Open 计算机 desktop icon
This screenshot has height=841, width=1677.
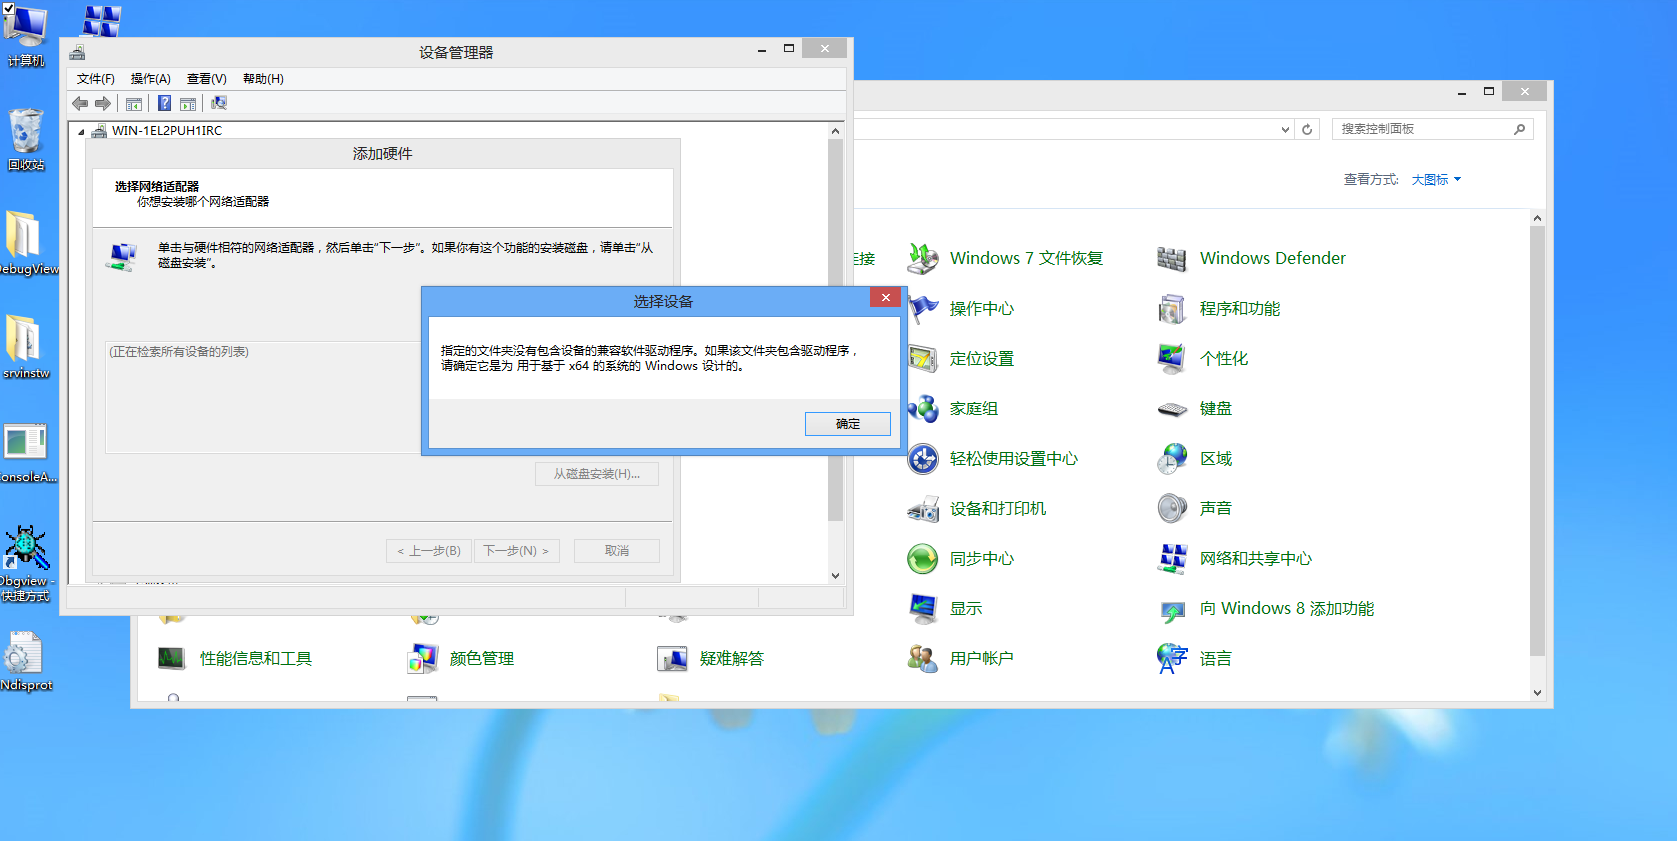point(26,36)
